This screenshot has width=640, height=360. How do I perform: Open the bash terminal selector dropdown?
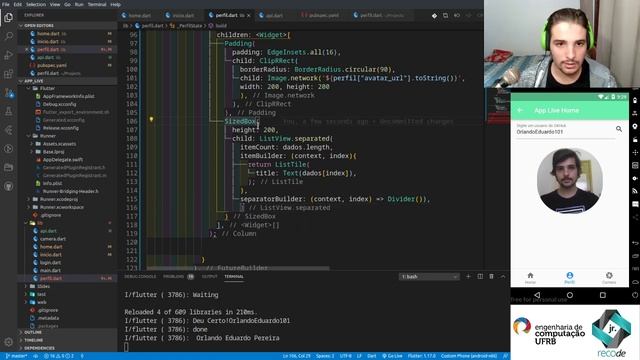pos(429,277)
